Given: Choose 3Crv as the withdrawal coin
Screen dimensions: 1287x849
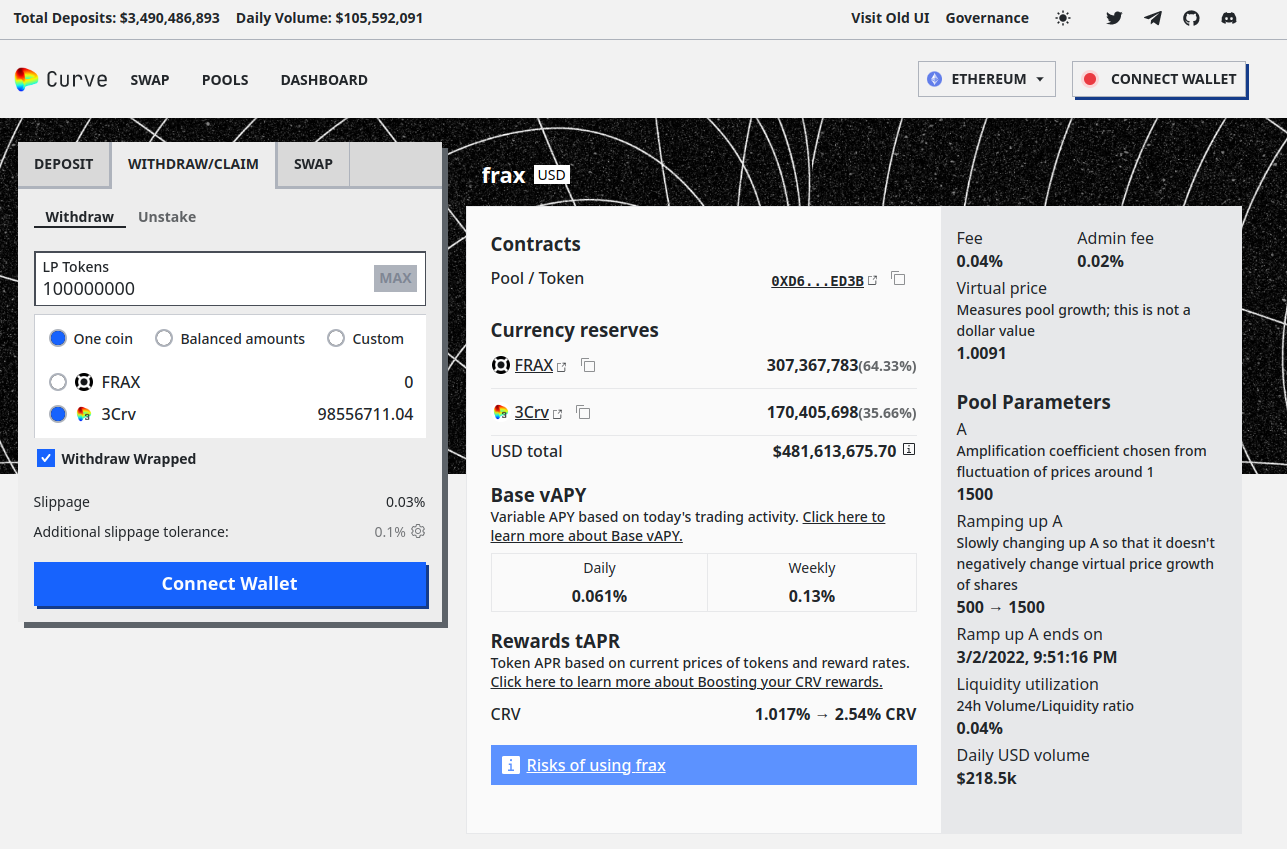Looking at the screenshot, I should (x=58, y=414).
